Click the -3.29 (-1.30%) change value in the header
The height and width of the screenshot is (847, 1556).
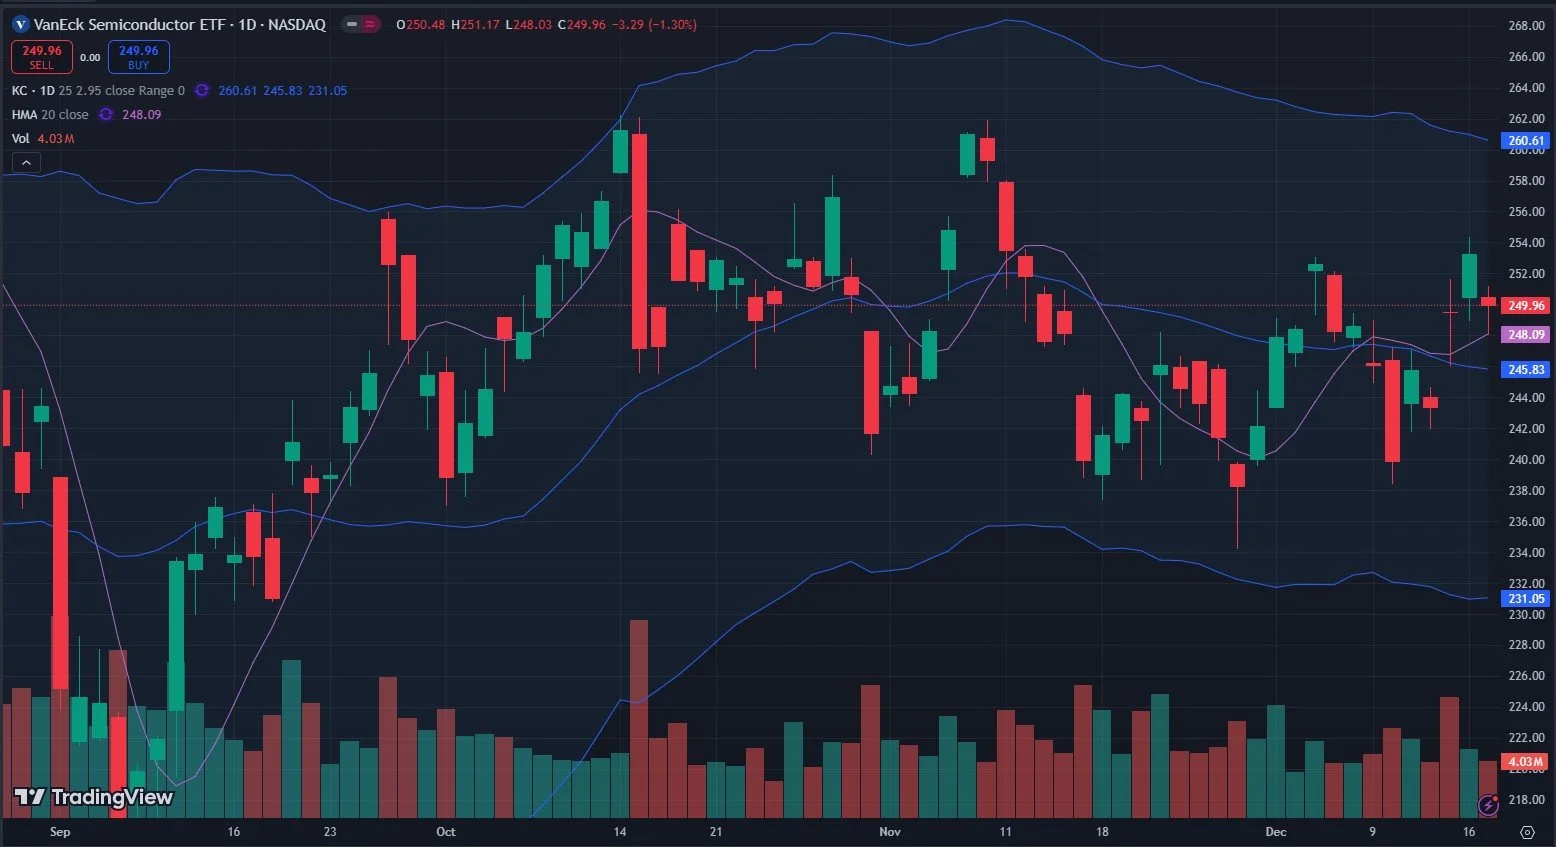coord(654,24)
